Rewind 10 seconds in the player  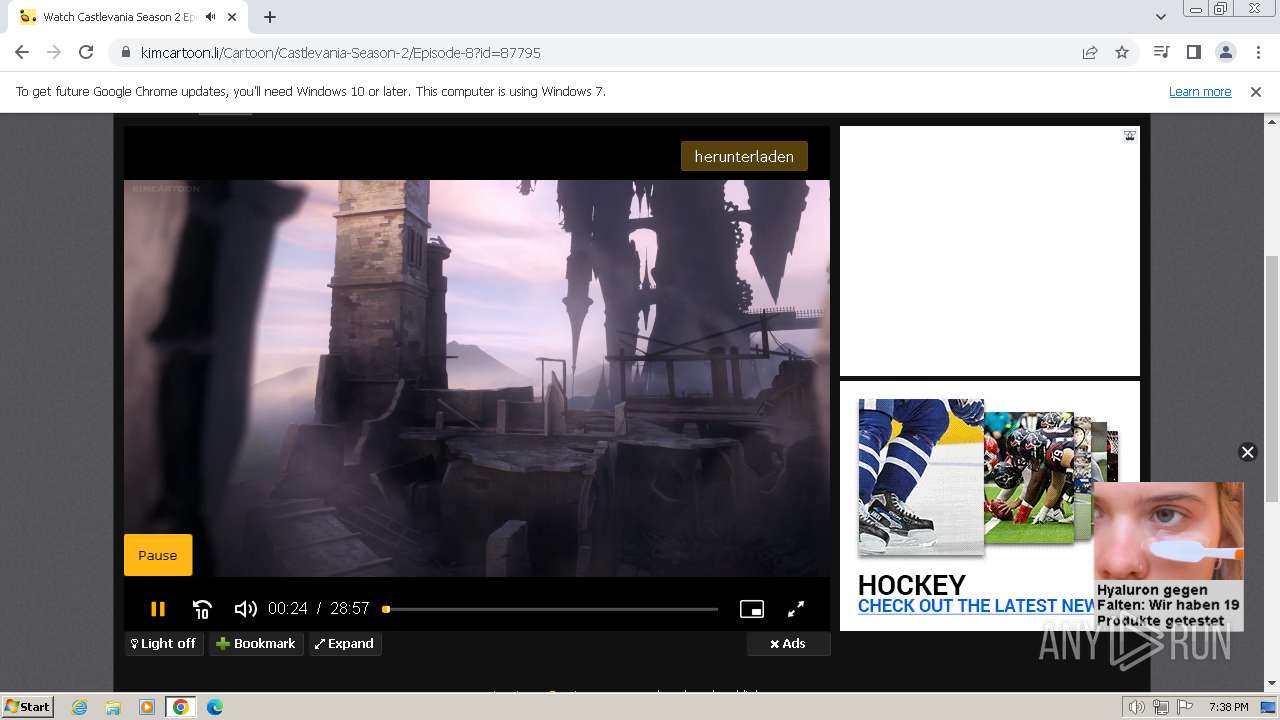coord(202,608)
